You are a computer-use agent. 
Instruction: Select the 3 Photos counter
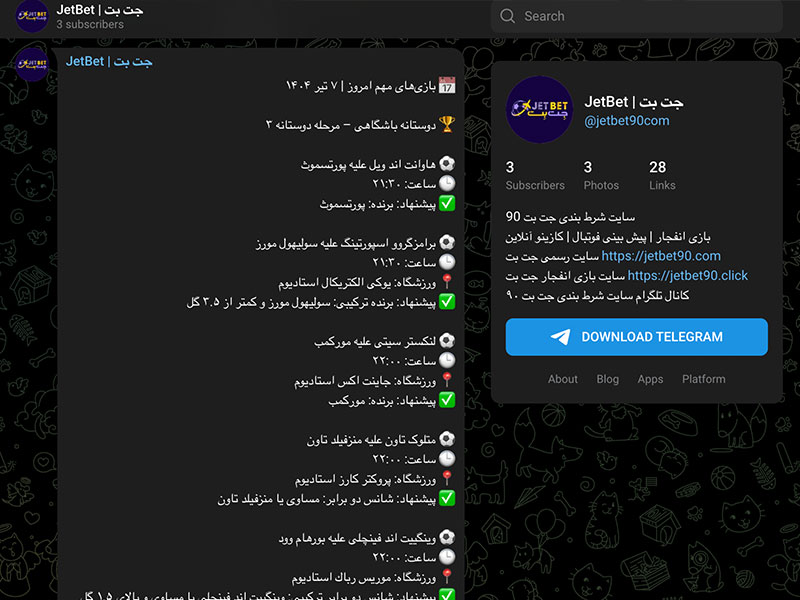601,175
